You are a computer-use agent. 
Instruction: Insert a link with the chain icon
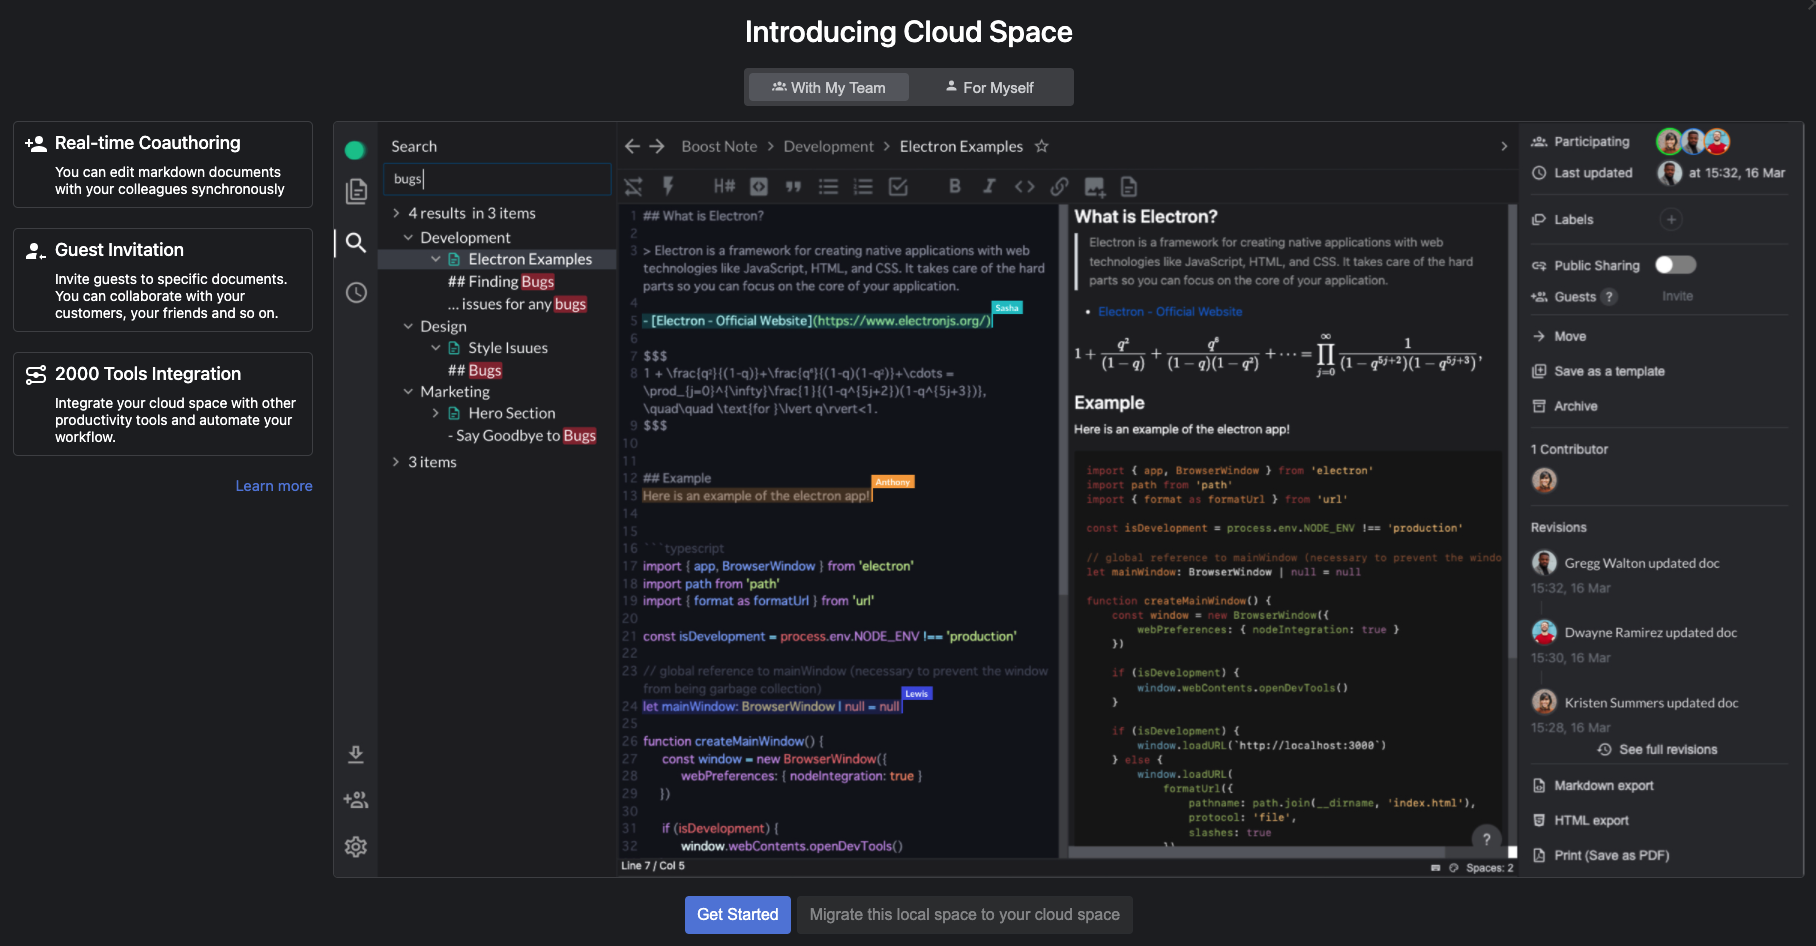tap(1059, 186)
